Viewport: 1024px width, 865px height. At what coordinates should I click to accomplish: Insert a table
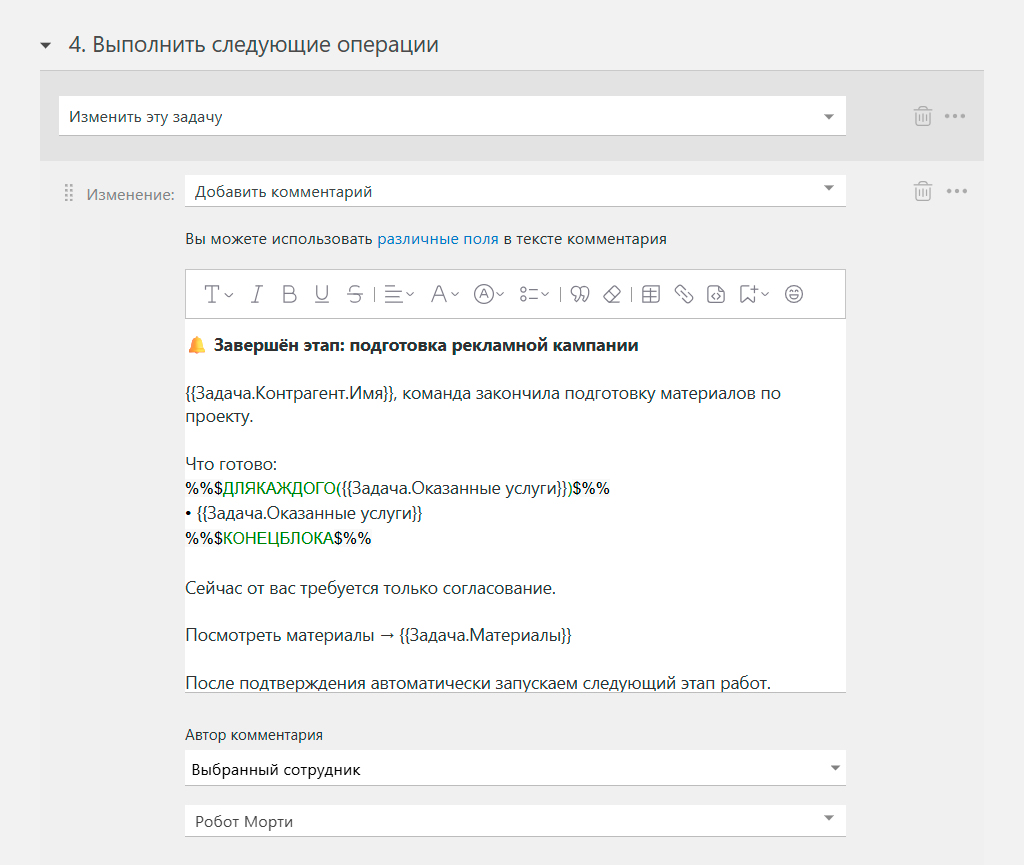tap(650, 294)
